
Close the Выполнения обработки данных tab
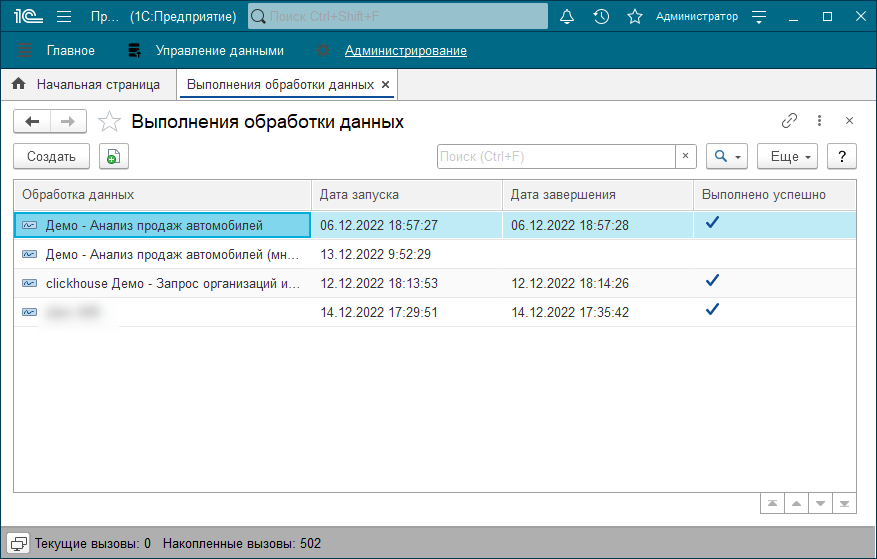[385, 84]
